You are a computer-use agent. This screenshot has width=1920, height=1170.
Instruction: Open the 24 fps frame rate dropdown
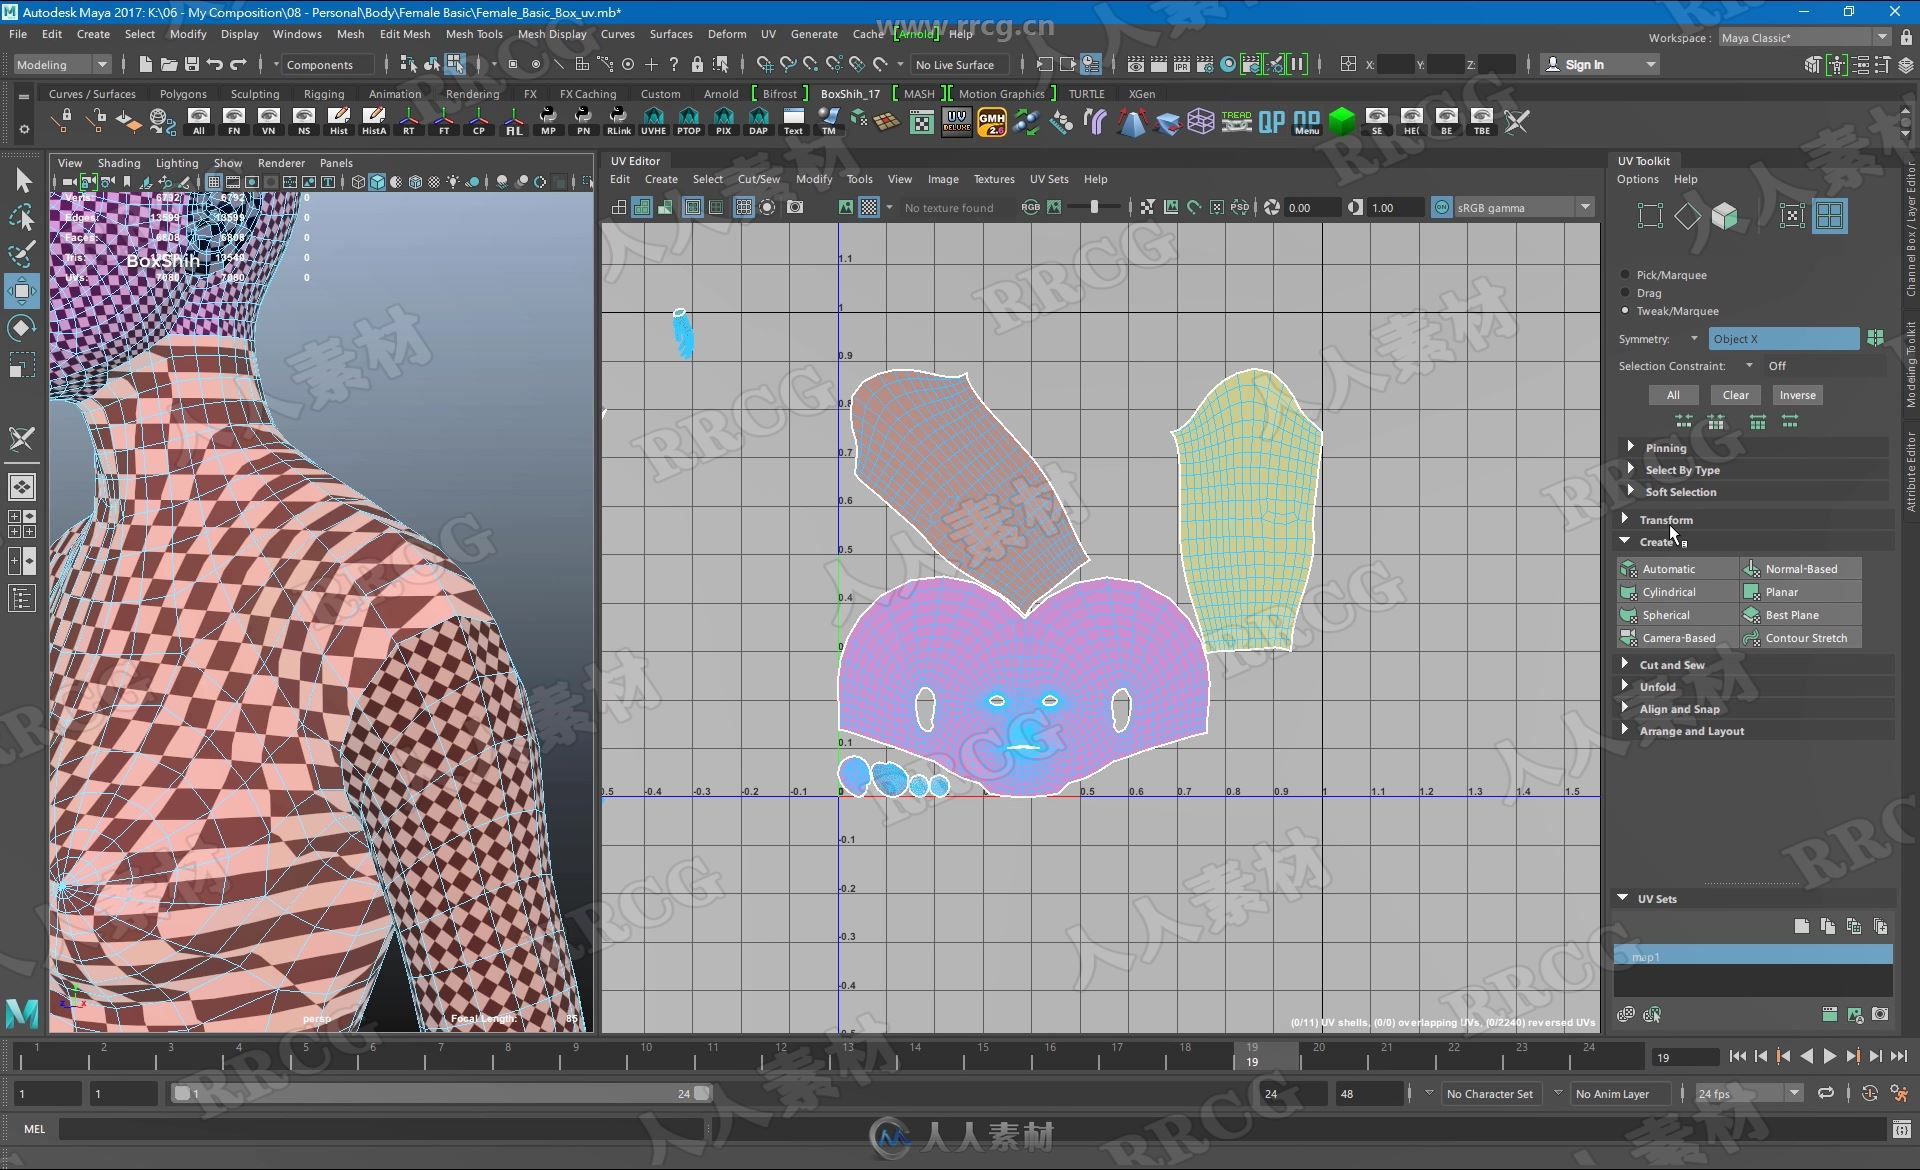[x=1749, y=1093]
